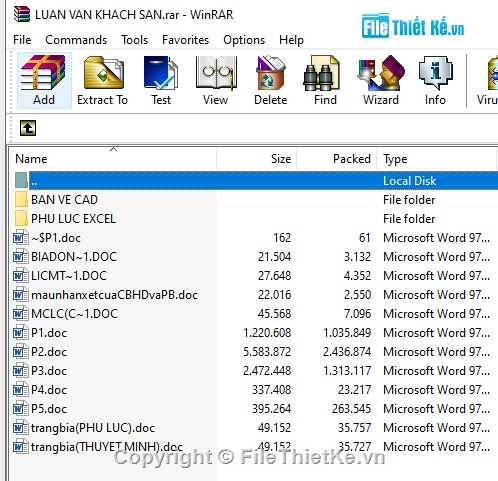Select file name 'MCLC(C~1.DOC'

tap(74, 314)
